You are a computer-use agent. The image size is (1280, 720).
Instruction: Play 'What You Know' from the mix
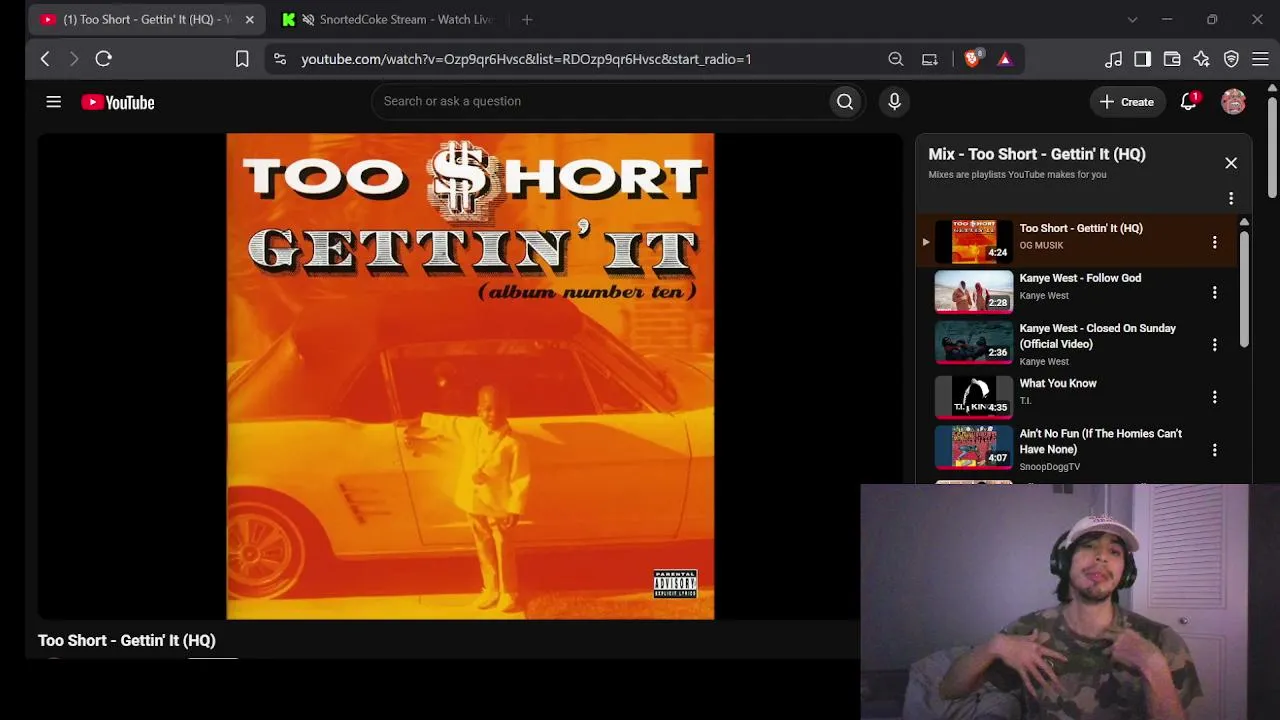click(x=1058, y=383)
